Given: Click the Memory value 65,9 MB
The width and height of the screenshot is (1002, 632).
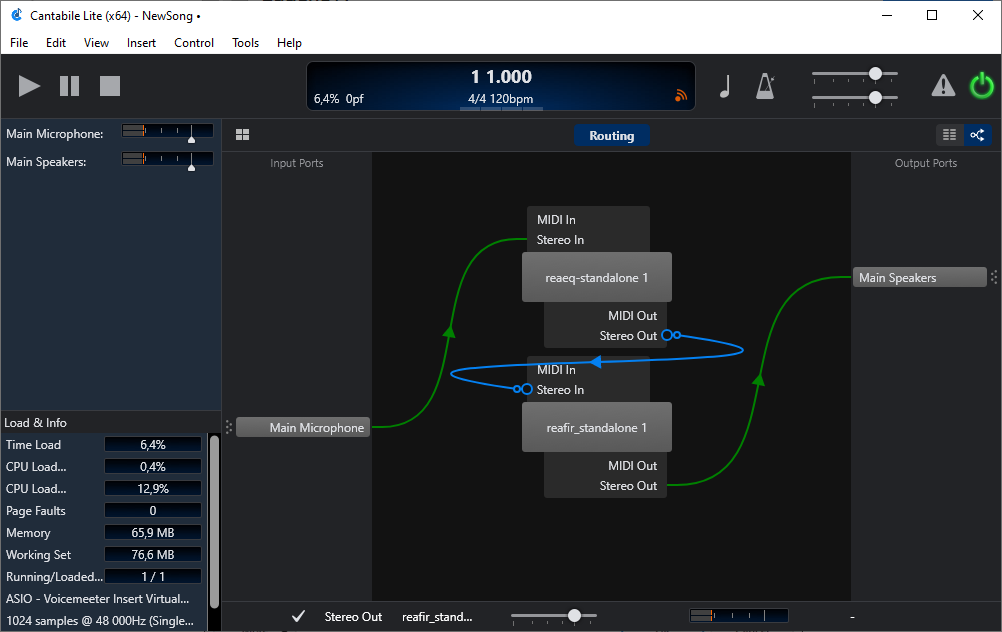Looking at the screenshot, I should click(x=153, y=533).
